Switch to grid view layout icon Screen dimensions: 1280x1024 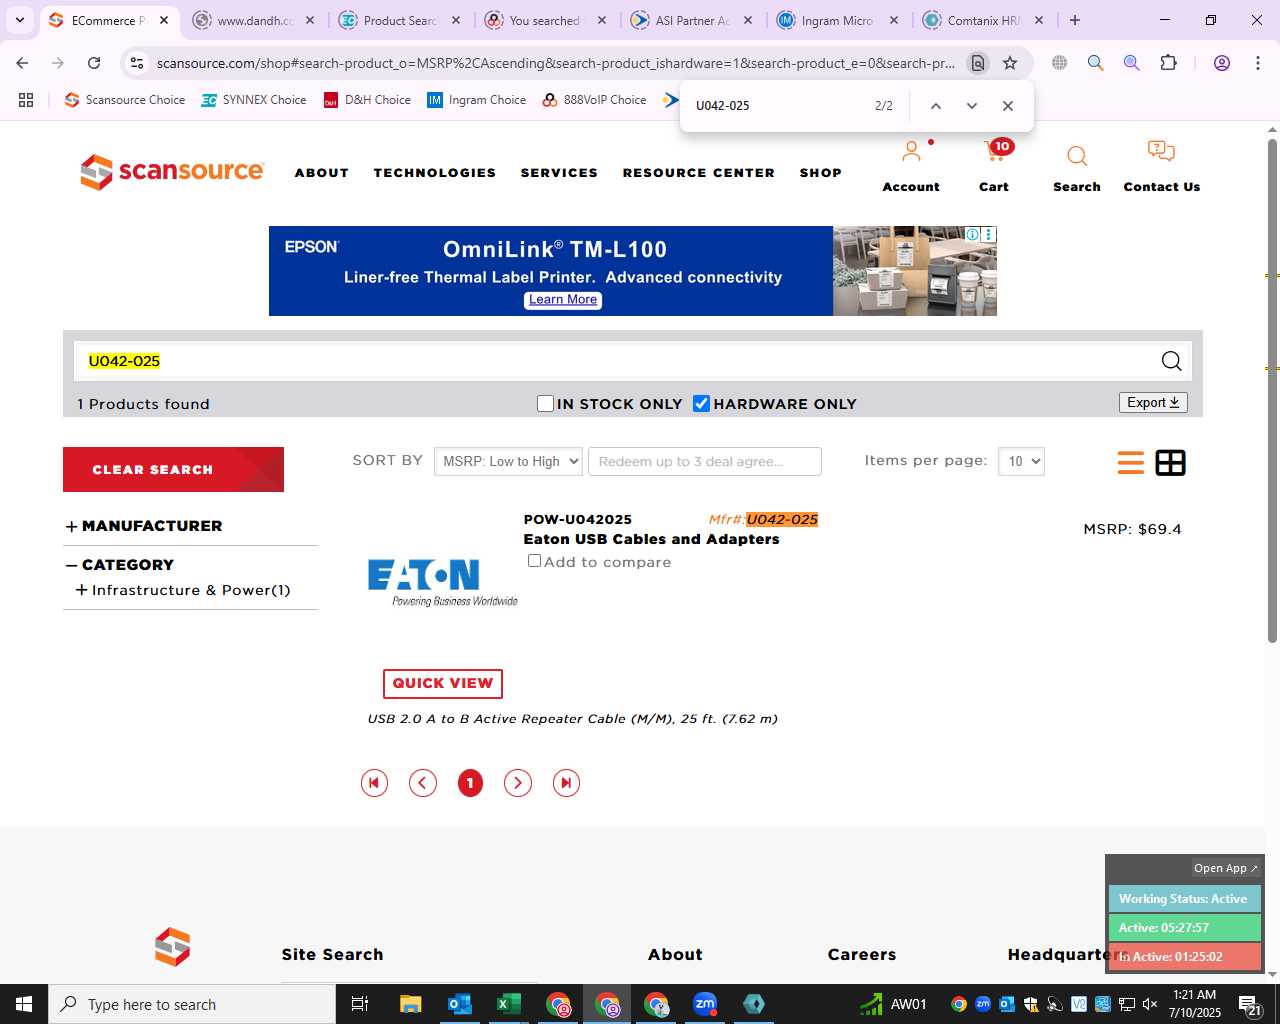point(1170,463)
